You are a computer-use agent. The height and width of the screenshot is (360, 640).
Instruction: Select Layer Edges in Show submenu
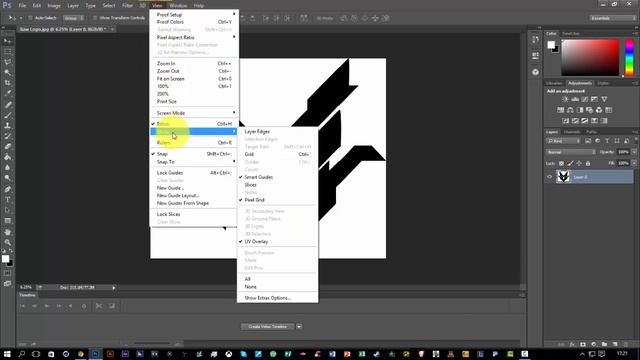278,132
